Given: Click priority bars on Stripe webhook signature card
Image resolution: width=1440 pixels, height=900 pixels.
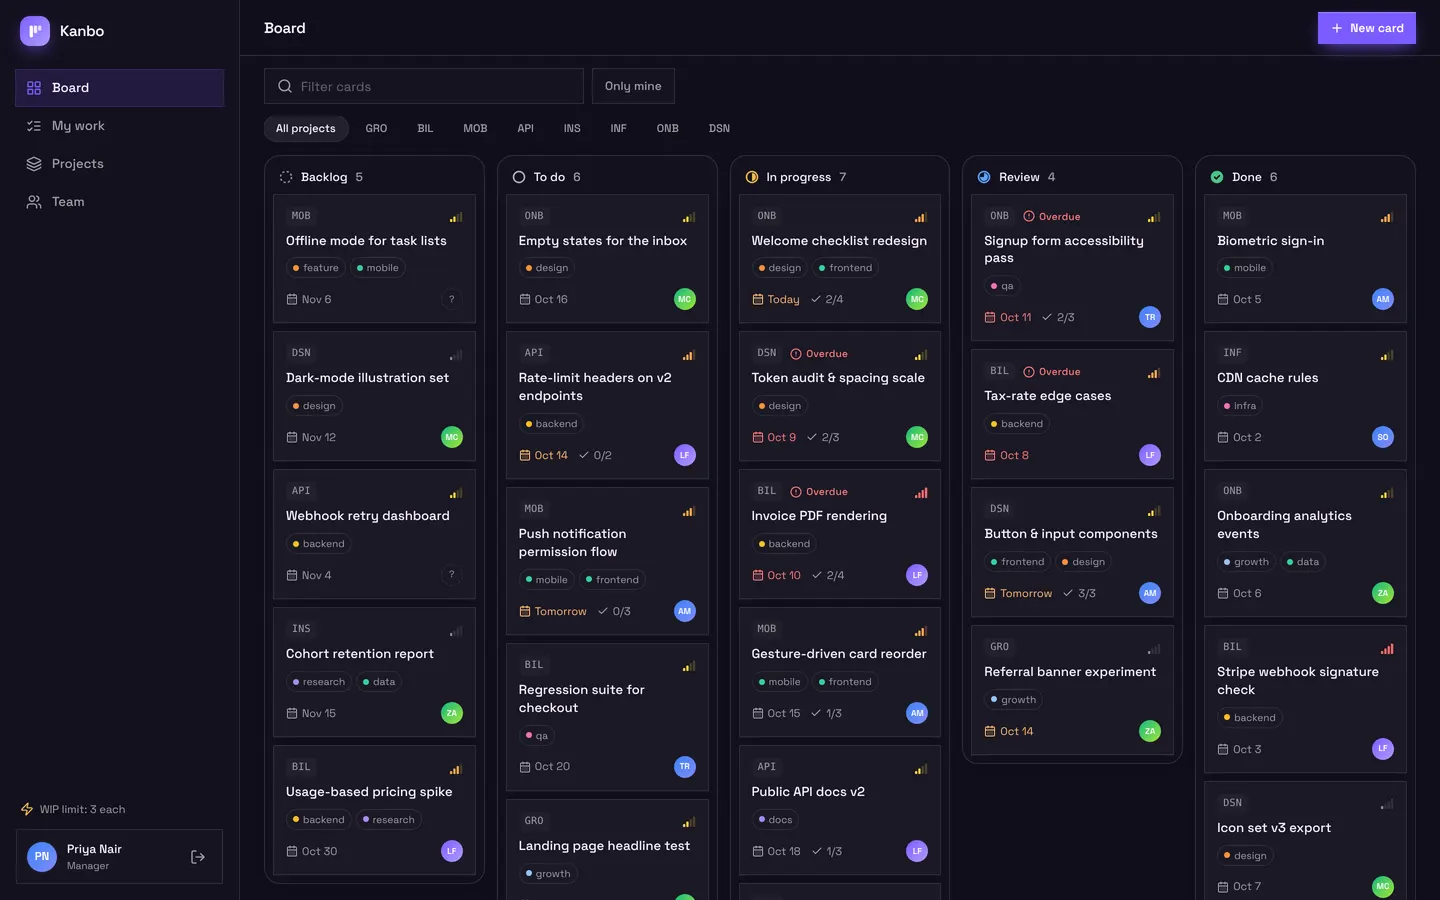Looking at the screenshot, I should pyautogui.click(x=1387, y=649).
